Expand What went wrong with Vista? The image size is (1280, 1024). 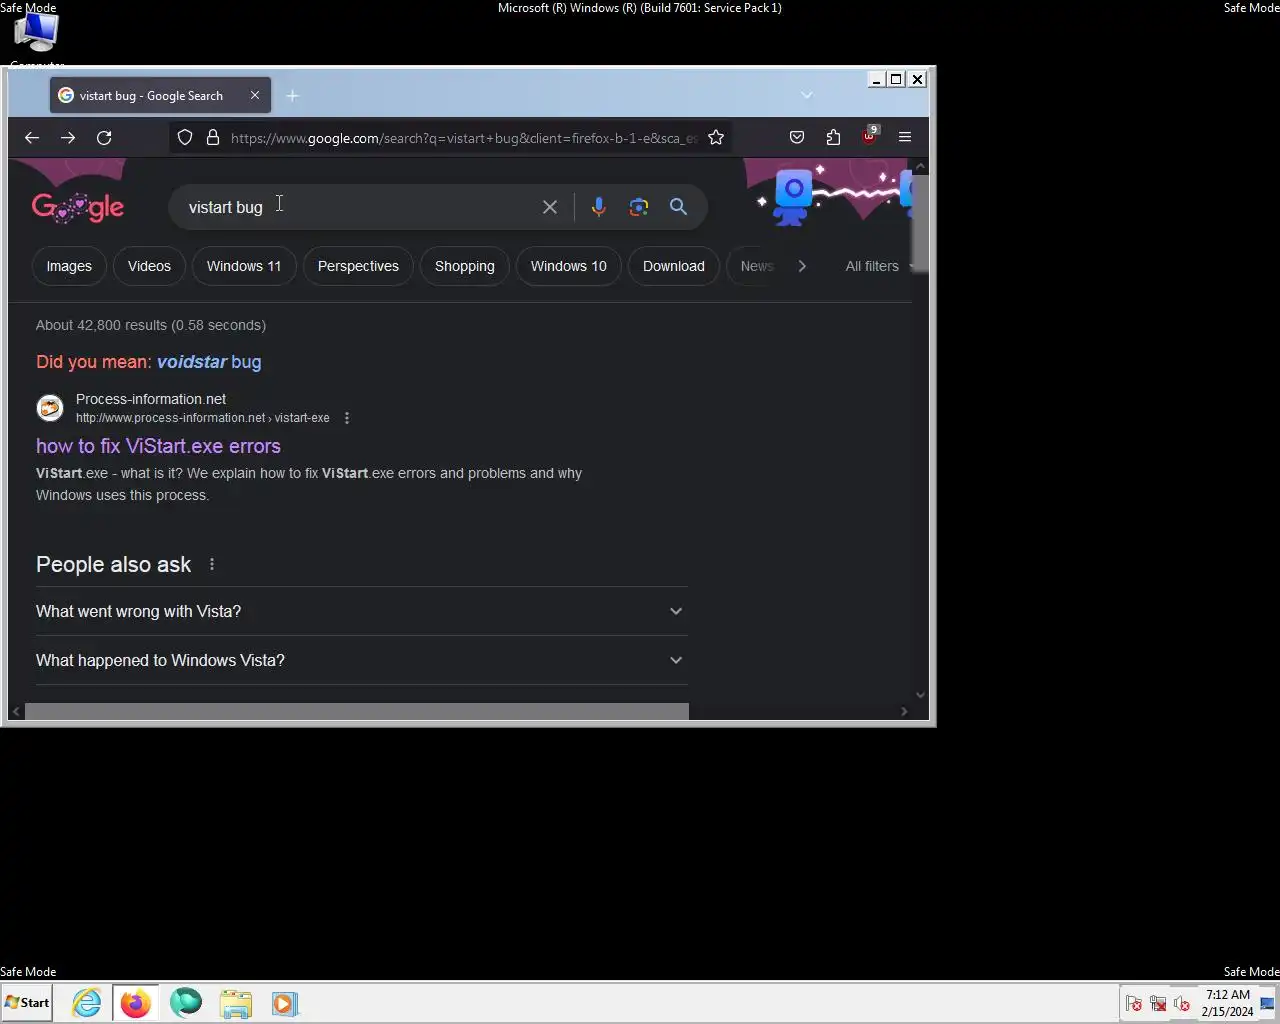361,611
